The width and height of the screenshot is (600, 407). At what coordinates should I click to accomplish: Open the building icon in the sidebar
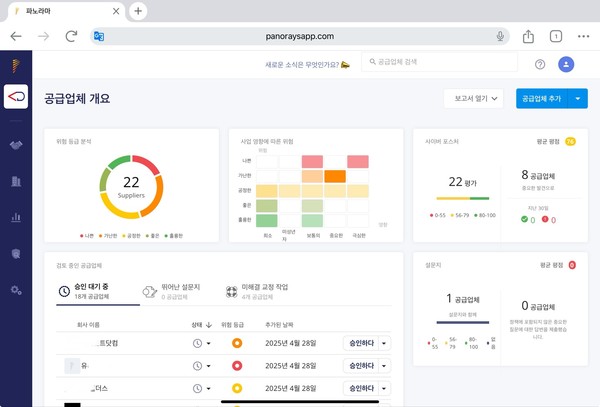(x=16, y=181)
